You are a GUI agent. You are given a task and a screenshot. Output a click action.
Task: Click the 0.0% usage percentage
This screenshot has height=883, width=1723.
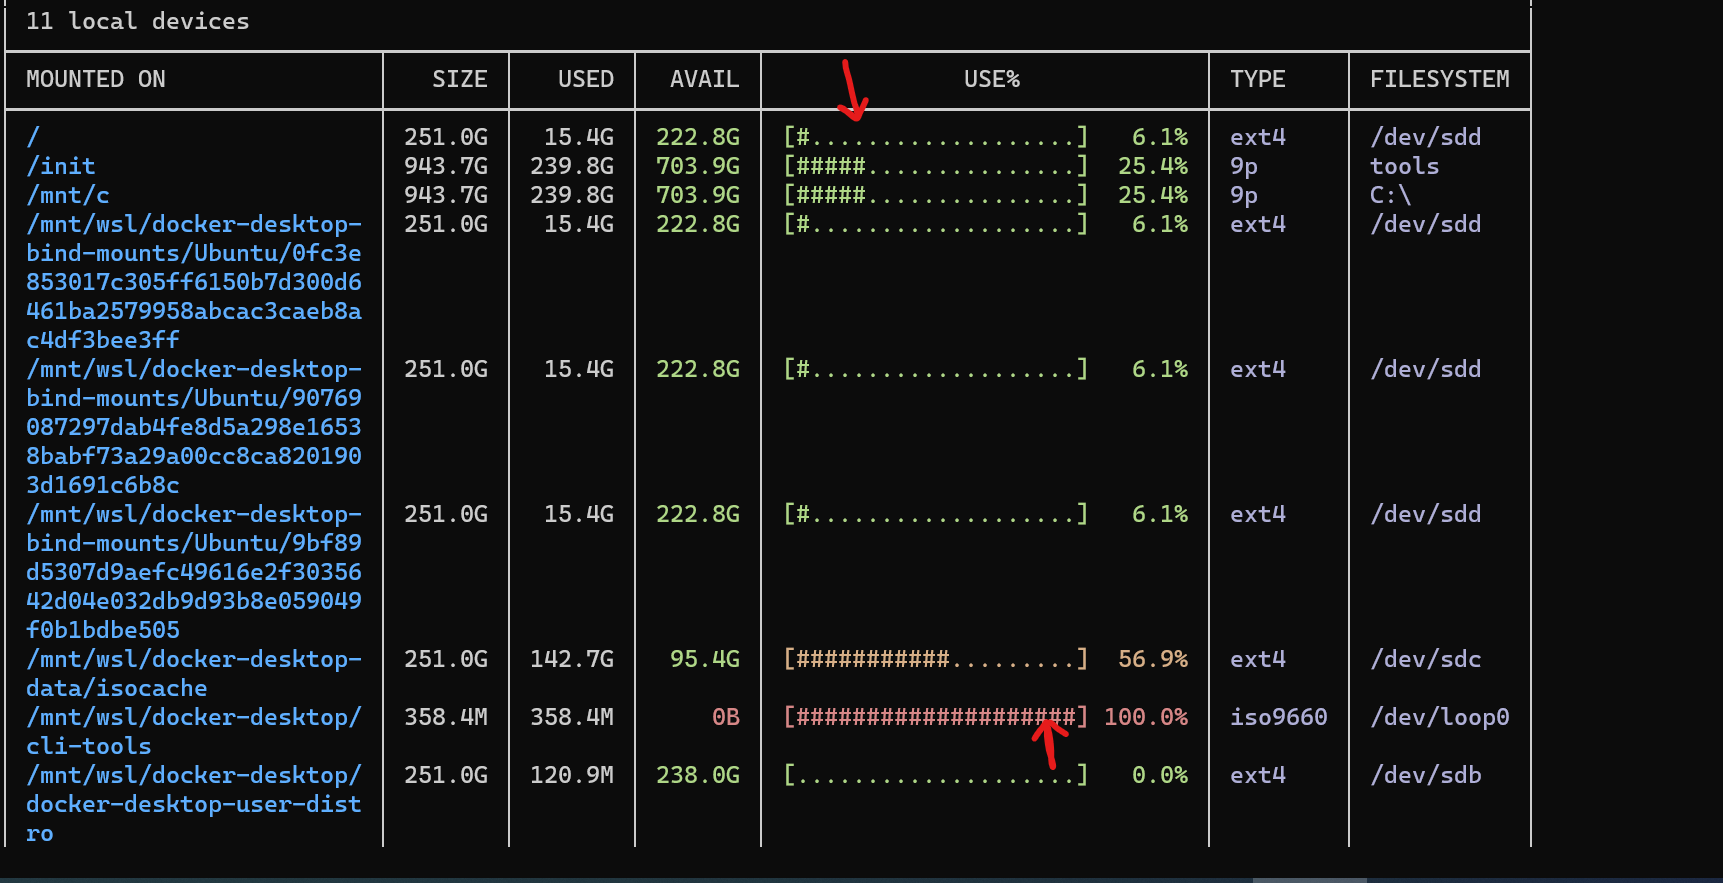1160,775
